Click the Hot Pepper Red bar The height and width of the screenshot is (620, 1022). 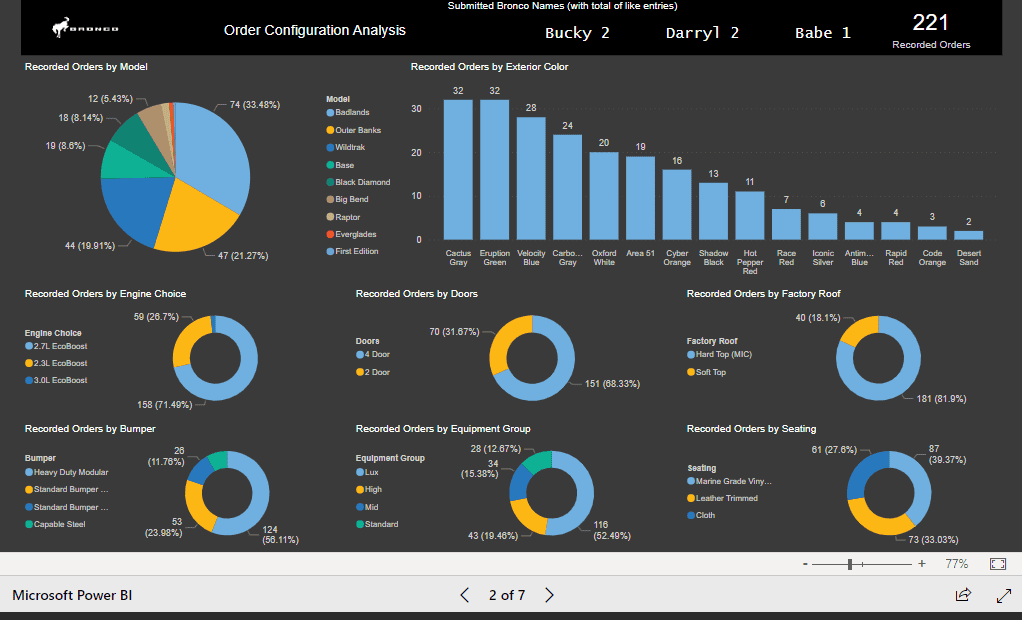coord(750,215)
